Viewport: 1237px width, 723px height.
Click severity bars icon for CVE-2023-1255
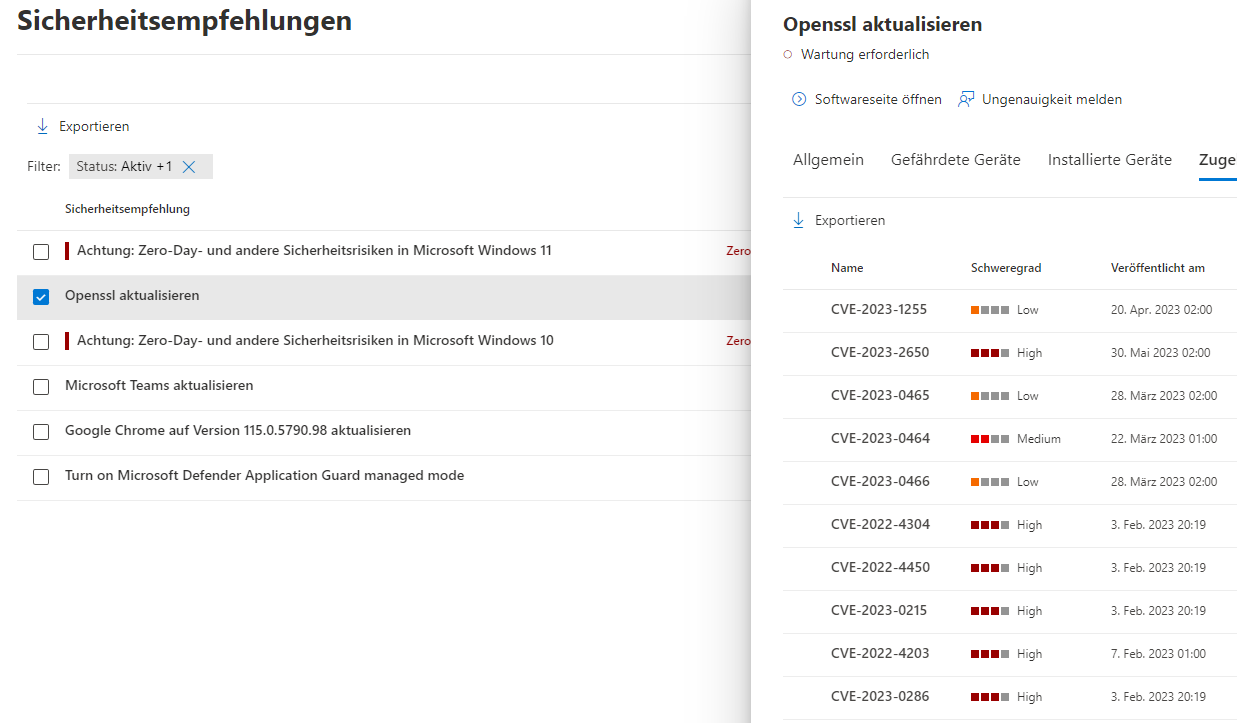click(989, 310)
